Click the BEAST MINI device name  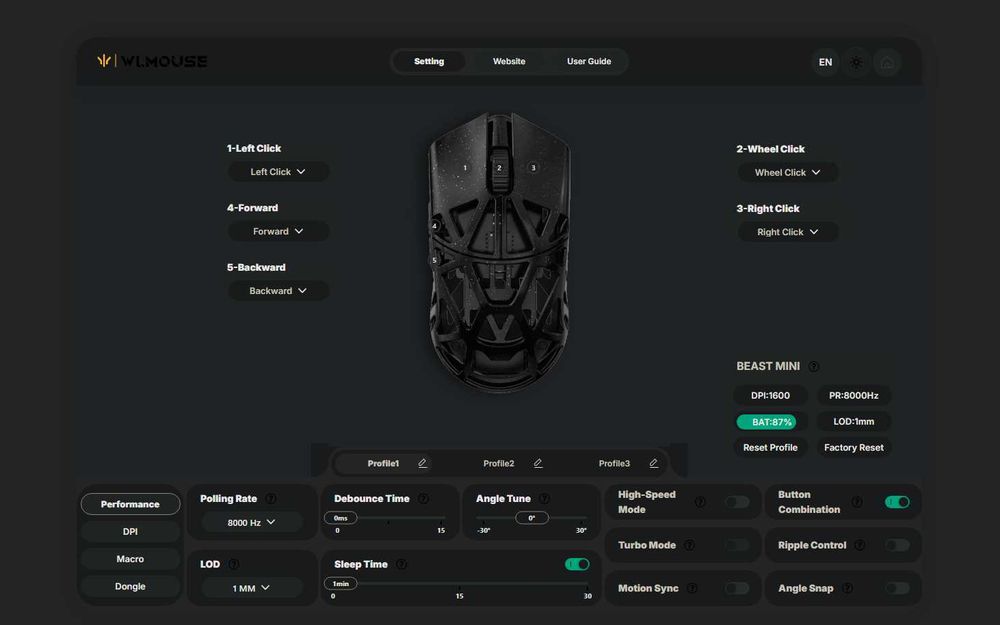coord(768,366)
